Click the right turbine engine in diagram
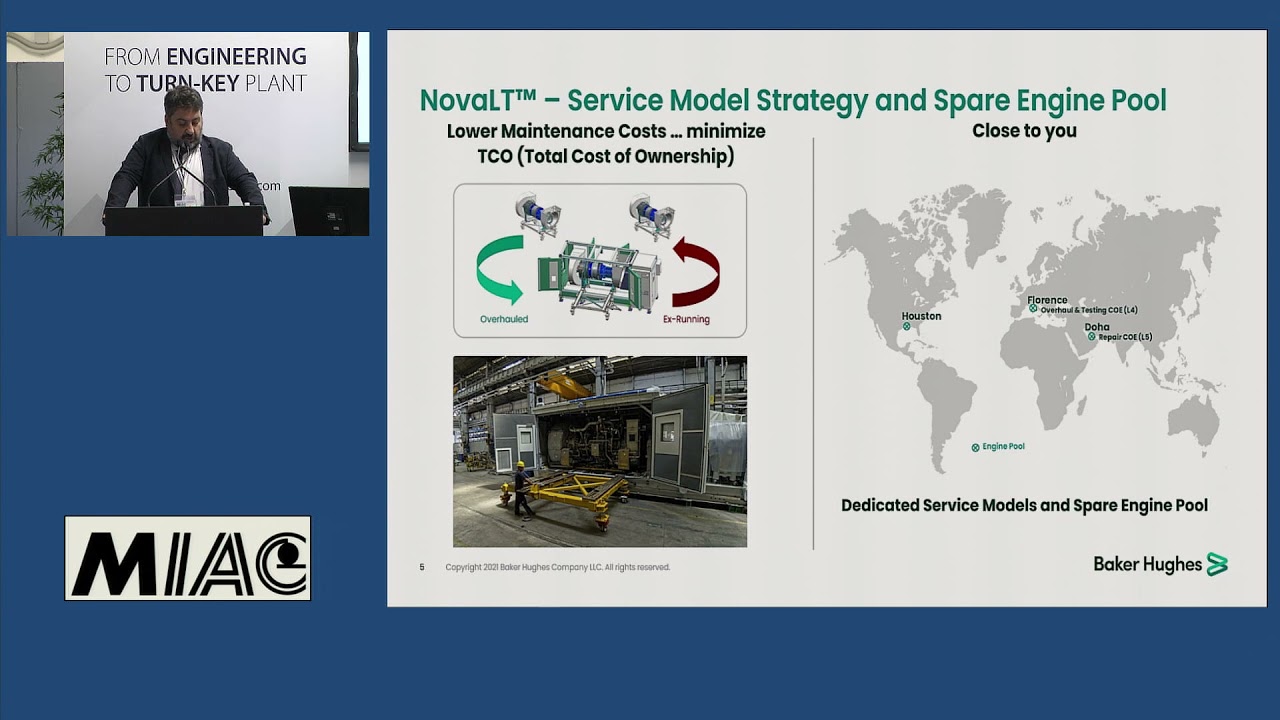 651,217
